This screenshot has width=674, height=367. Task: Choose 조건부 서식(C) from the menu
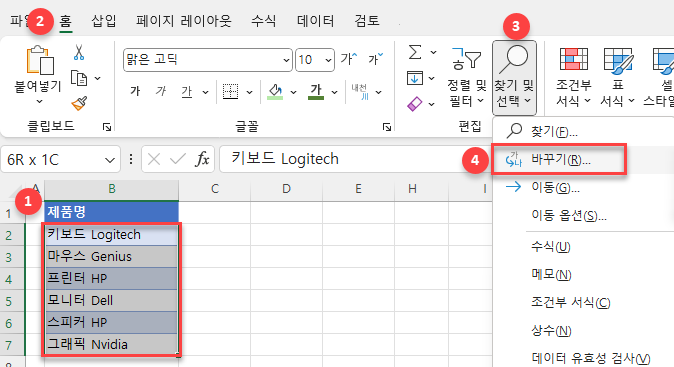(583, 302)
